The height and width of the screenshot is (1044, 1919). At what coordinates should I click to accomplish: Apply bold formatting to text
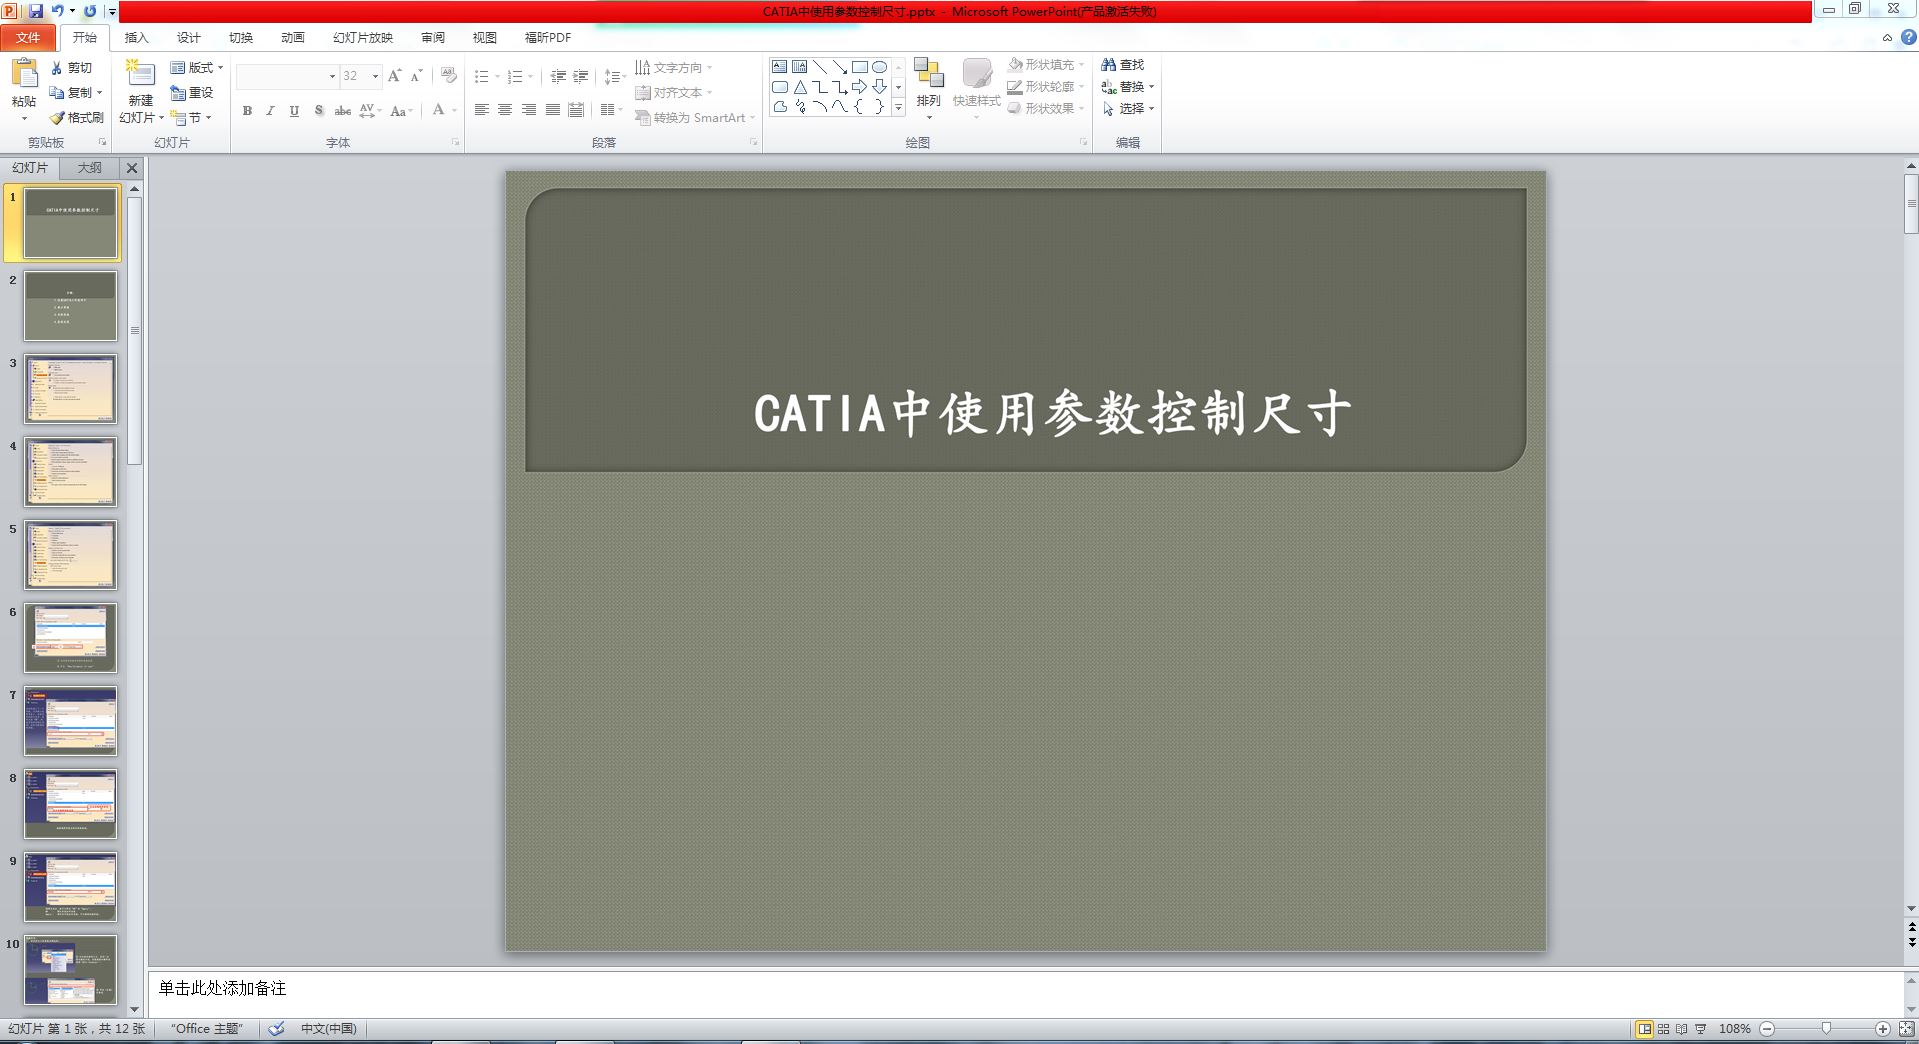(247, 112)
